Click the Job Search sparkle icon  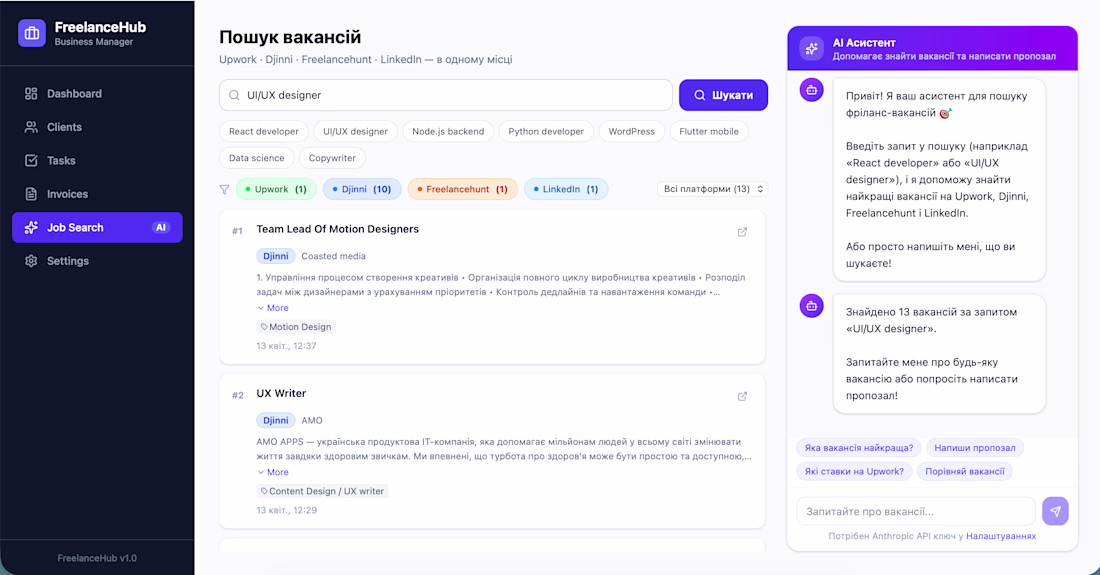[31, 228]
